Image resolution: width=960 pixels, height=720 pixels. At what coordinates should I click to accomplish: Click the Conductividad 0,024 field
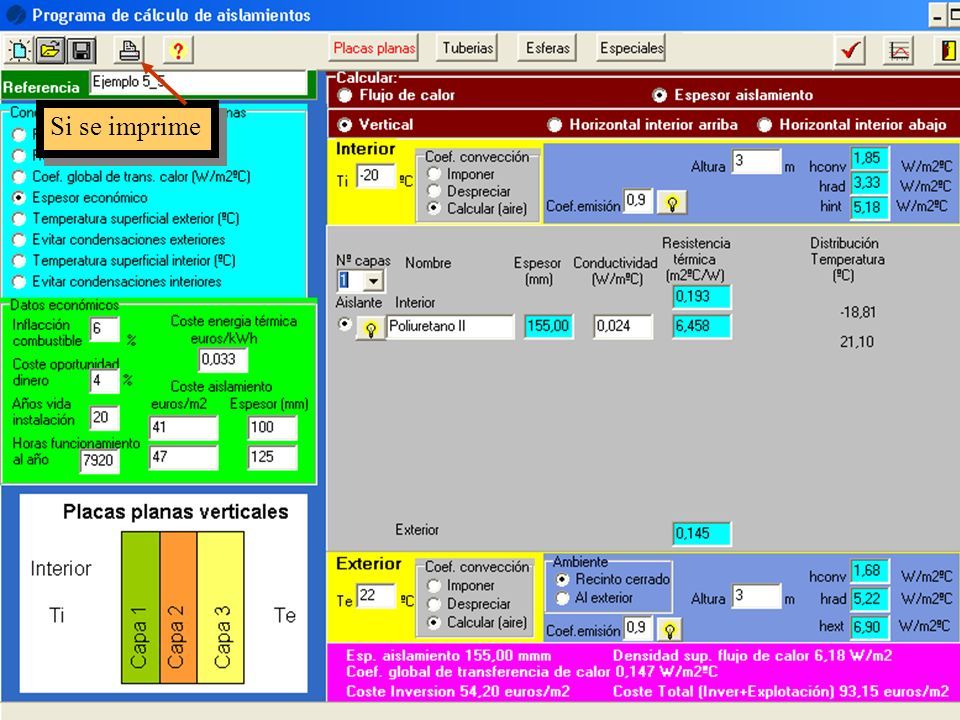623,326
